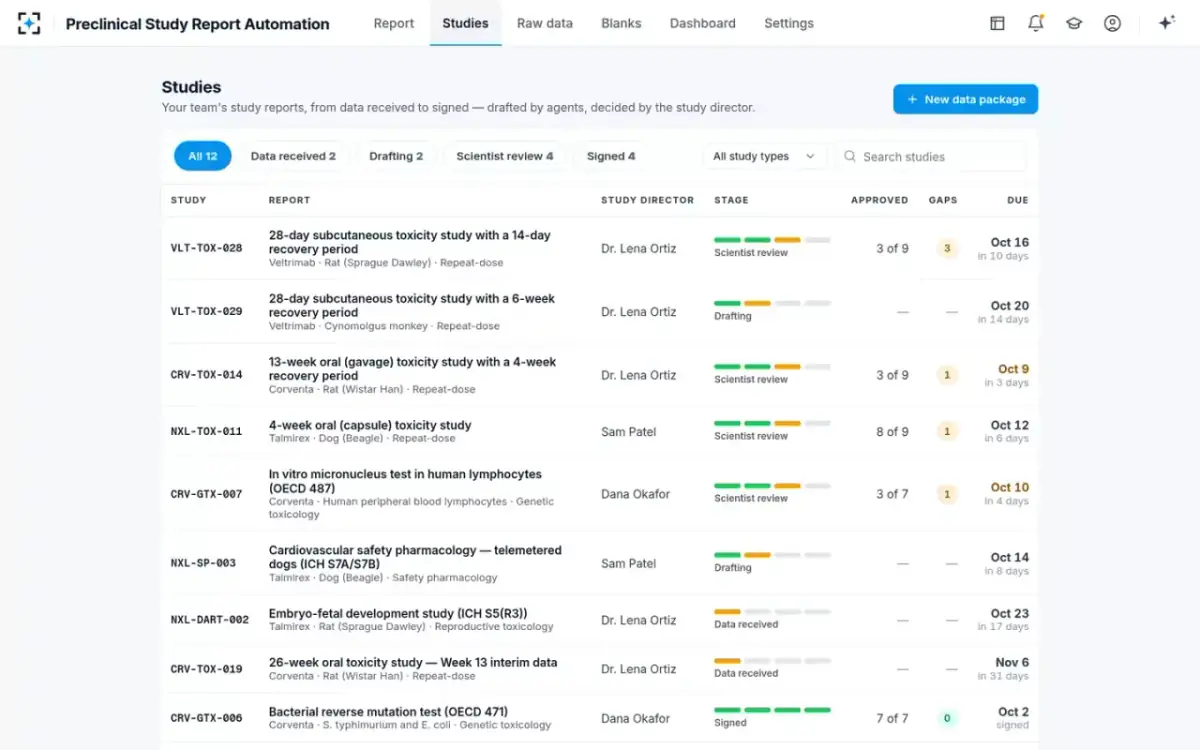Image resolution: width=1200 pixels, height=750 pixels.
Task: Click the Search studies field
Action: pos(932,156)
